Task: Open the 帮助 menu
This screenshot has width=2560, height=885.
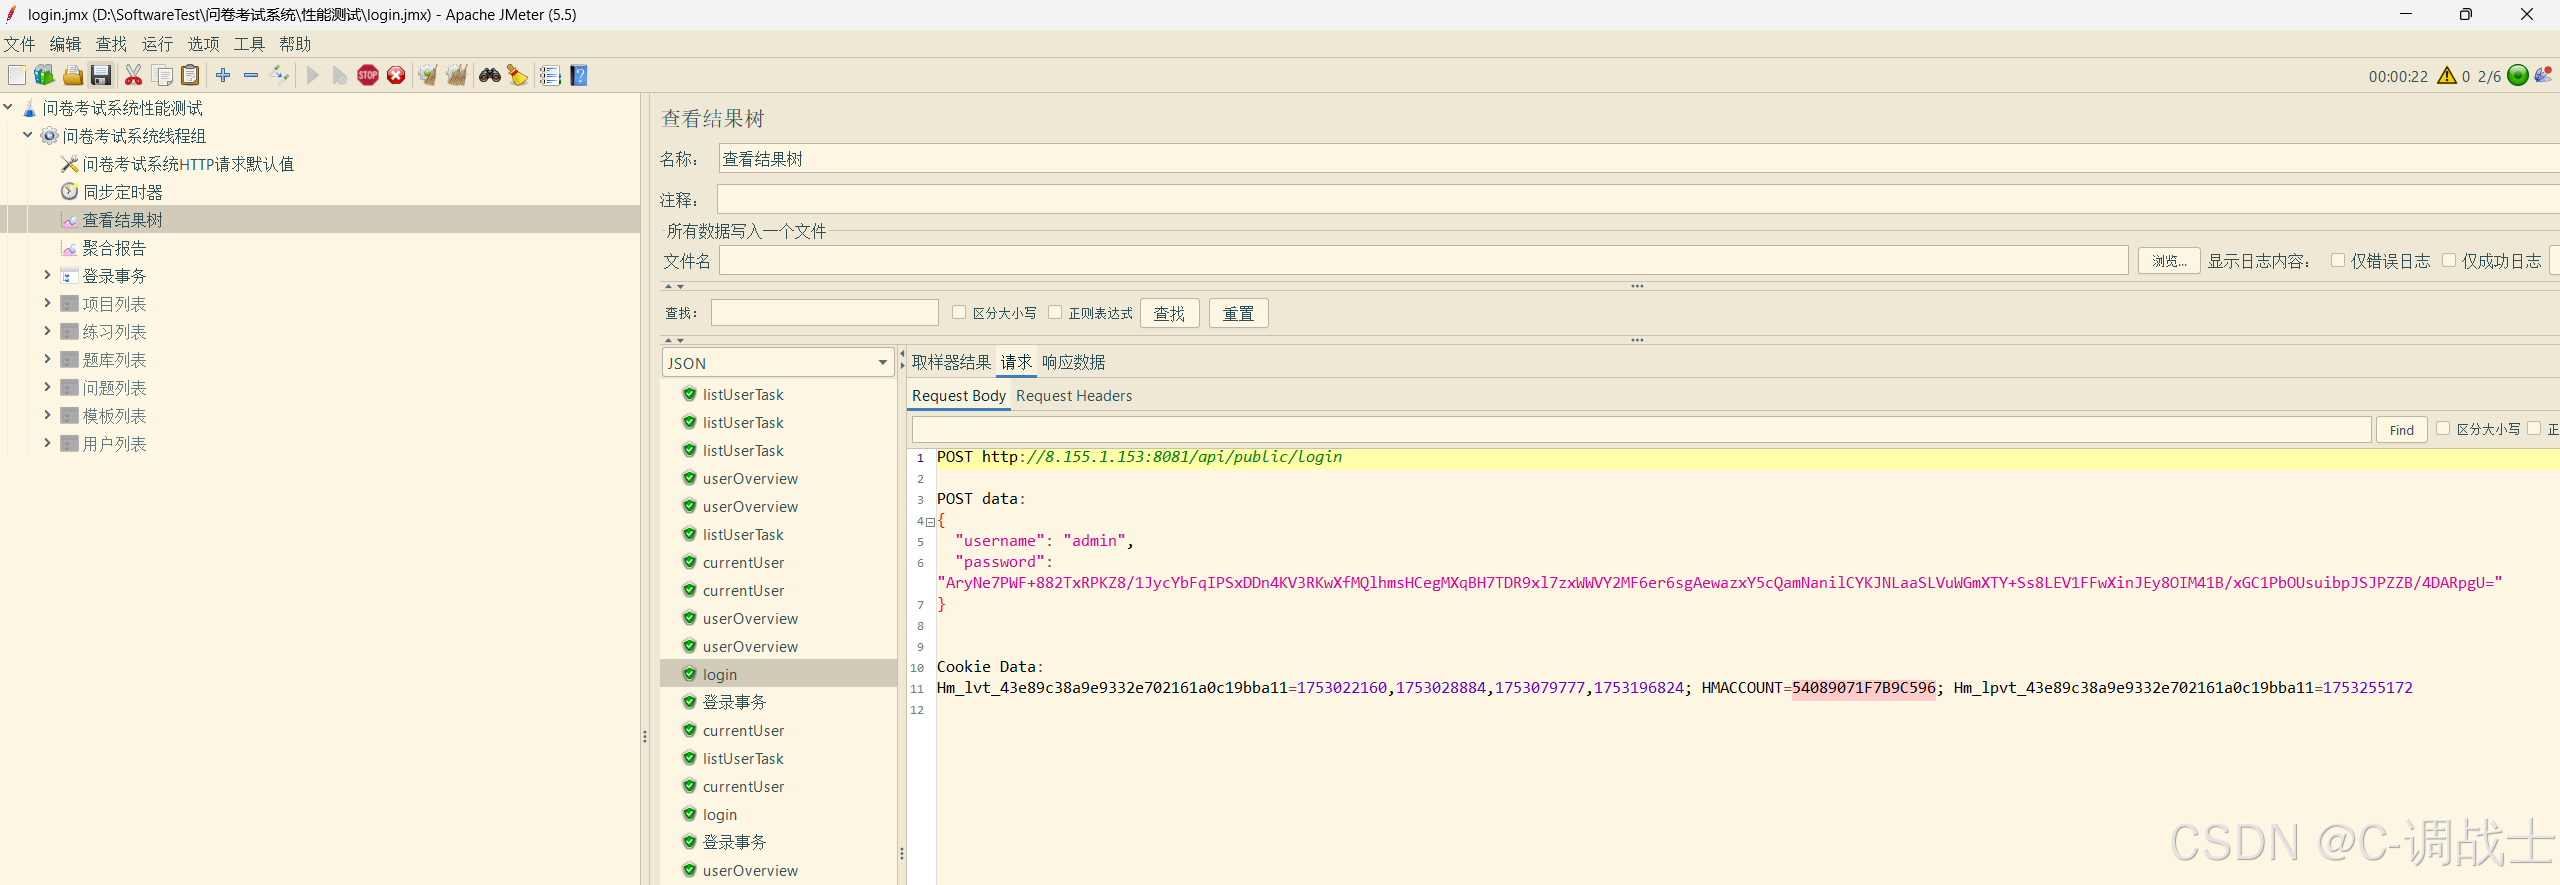Action: pos(295,44)
